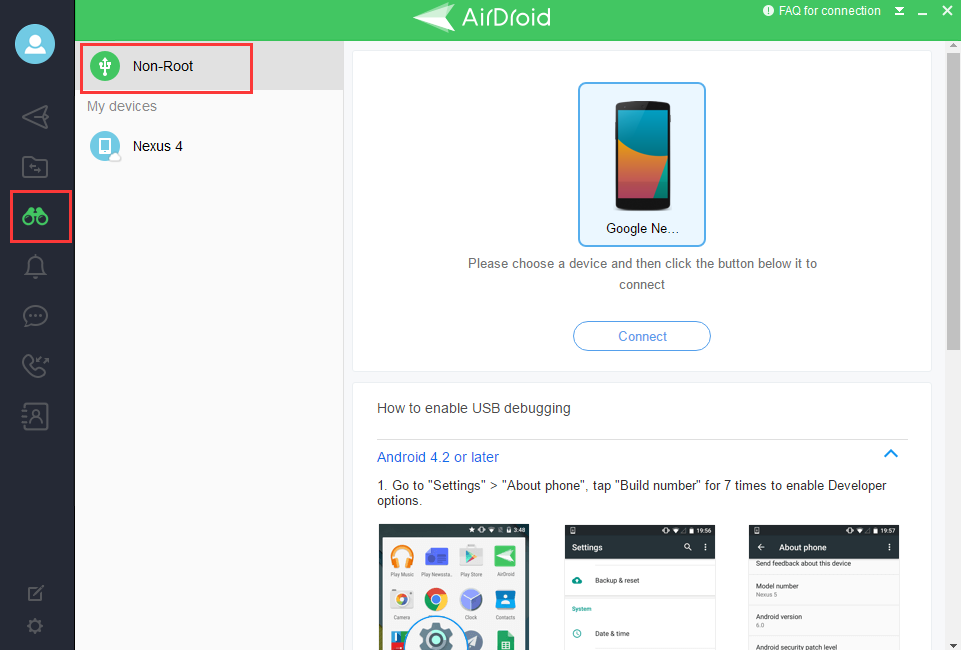Click the feedback edit icon
The image size is (961, 650).
36,593
